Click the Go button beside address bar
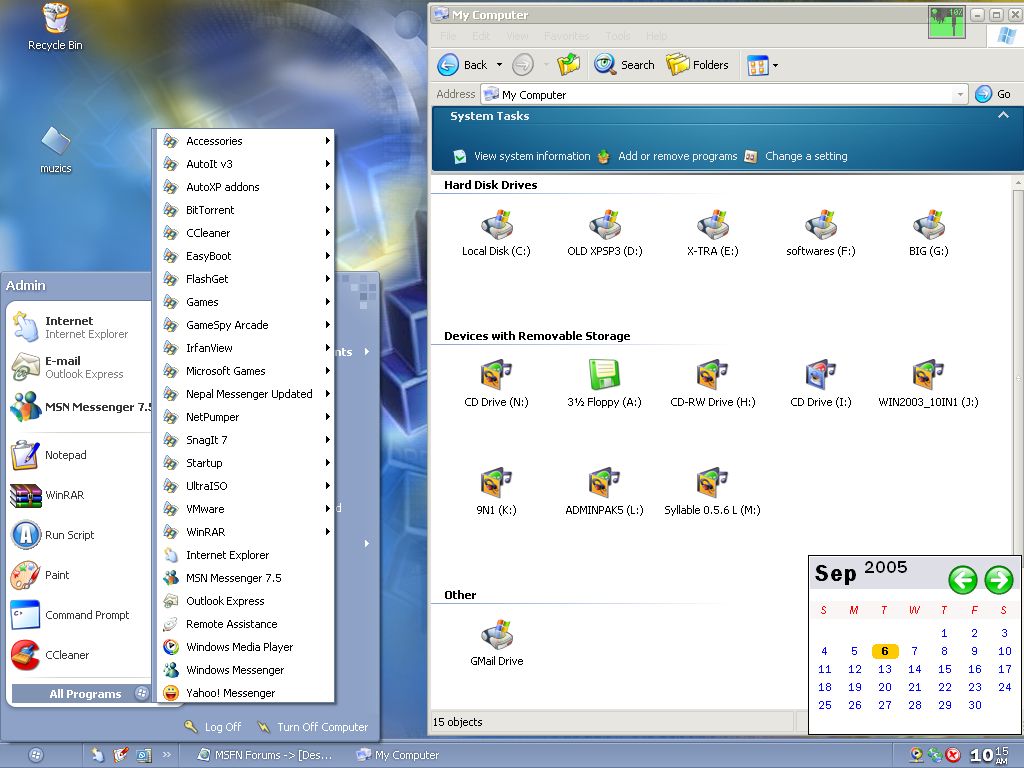 click(993, 95)
